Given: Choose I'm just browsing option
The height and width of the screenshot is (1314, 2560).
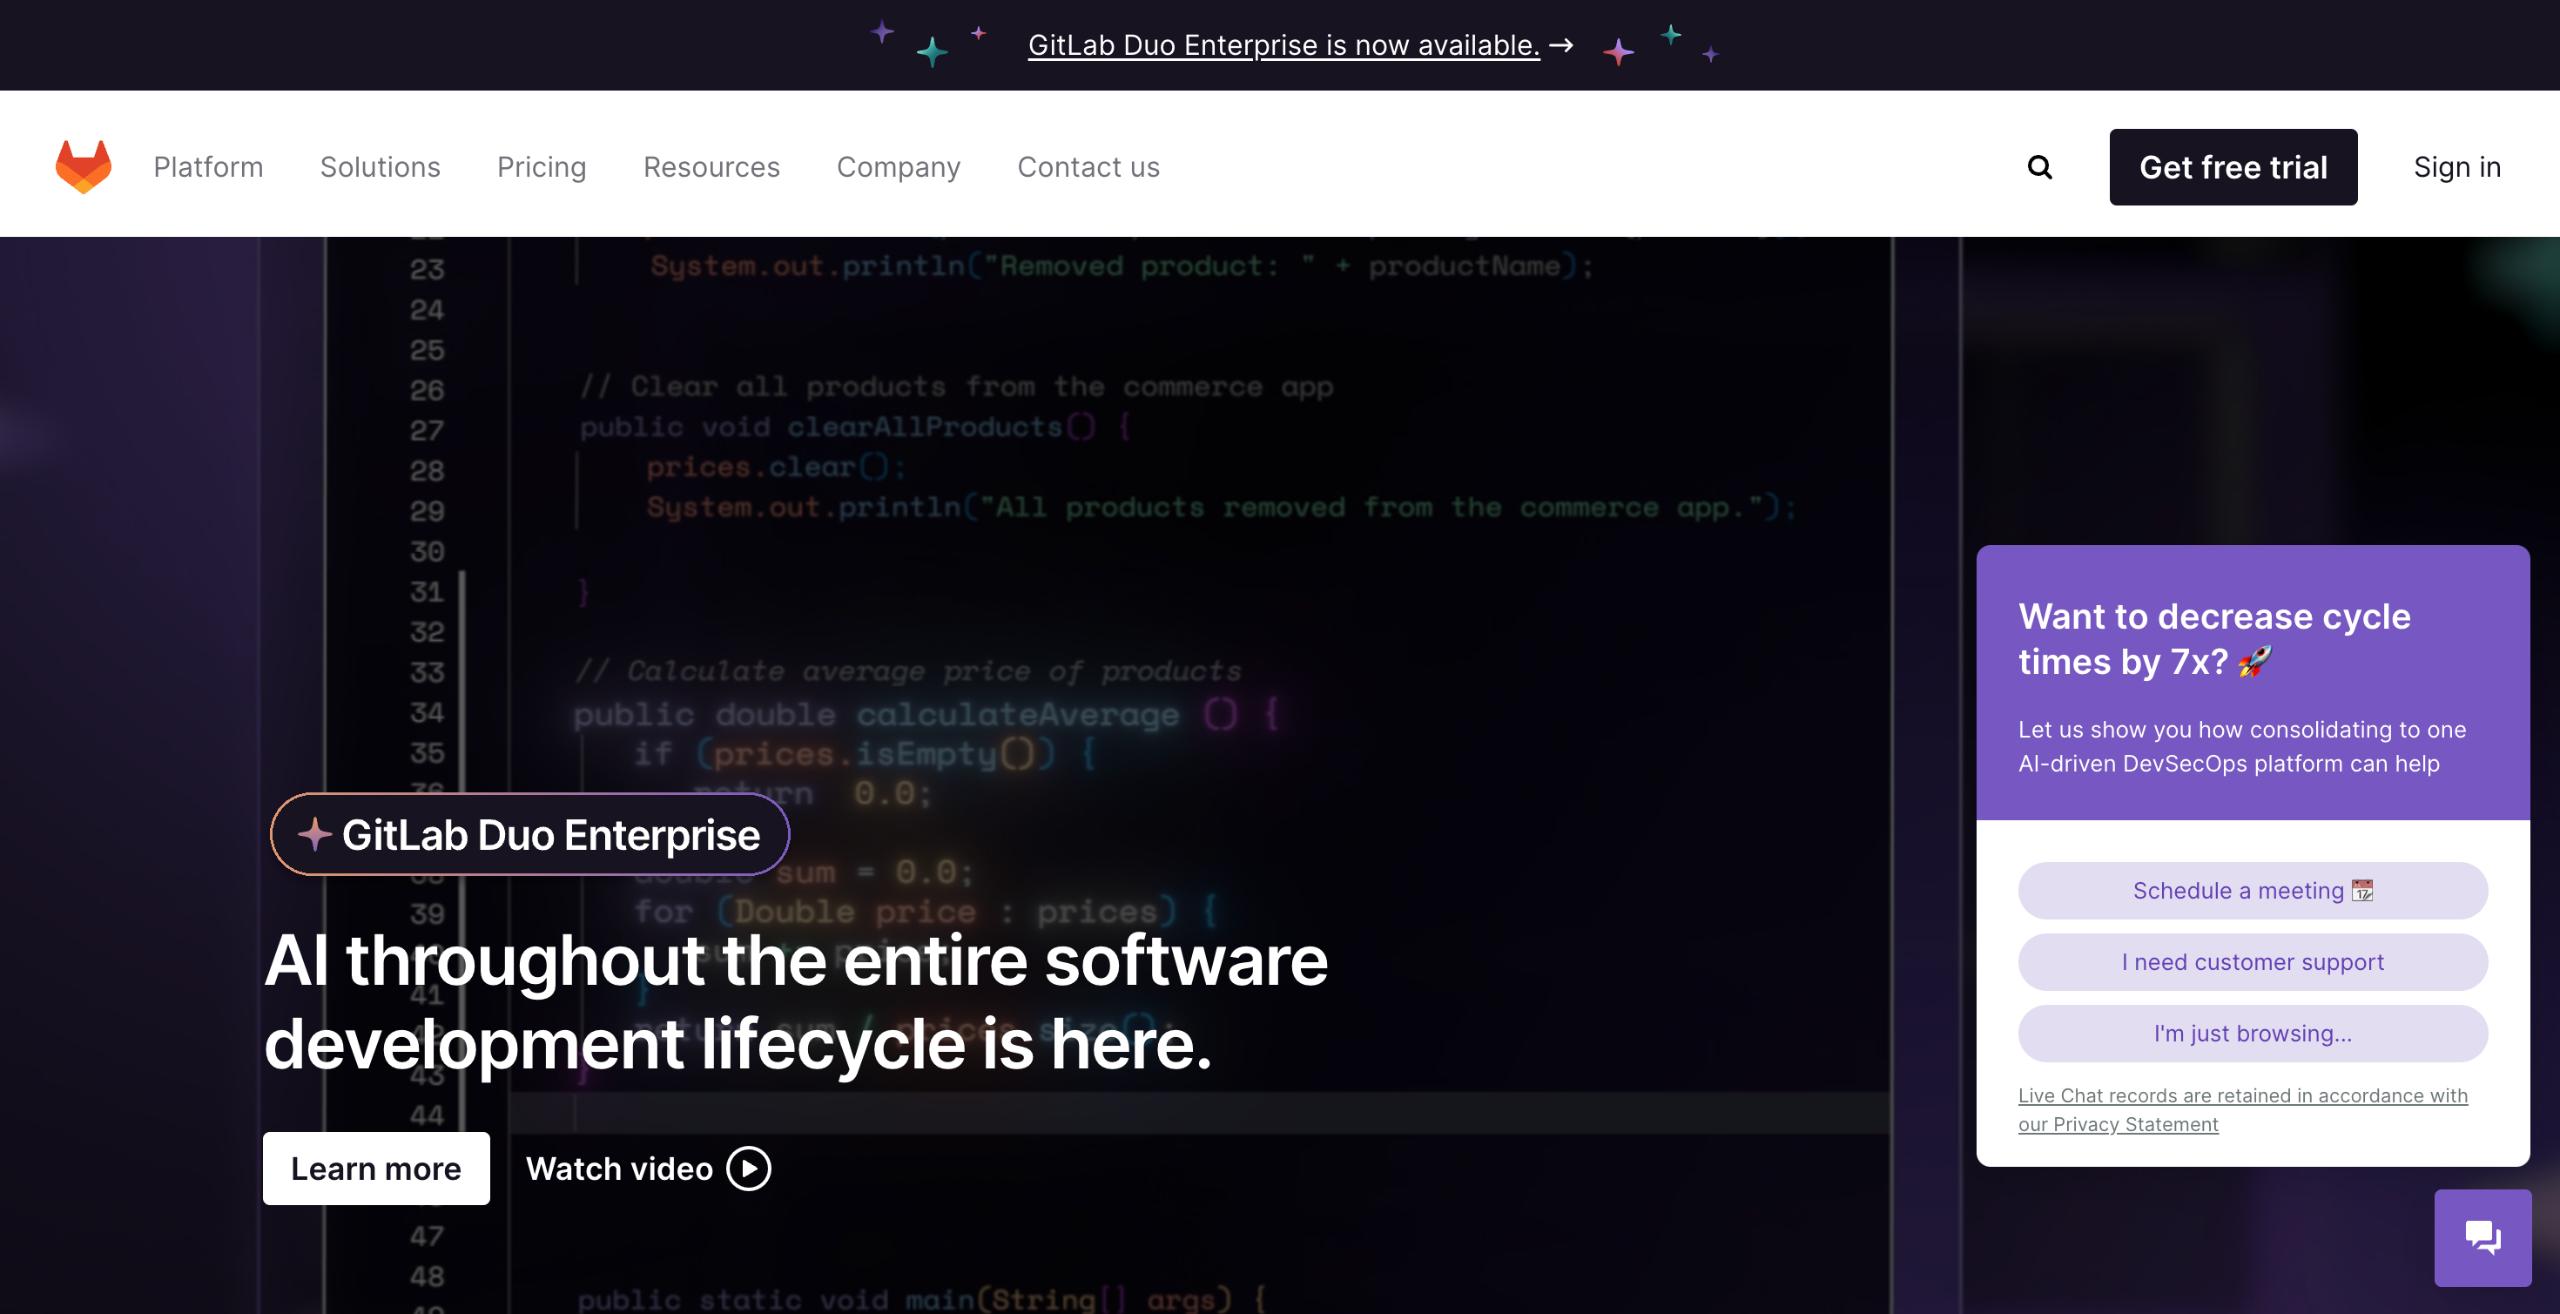Looking at the screenshot, I should pyautogui.click(x=2252, y=1033).
